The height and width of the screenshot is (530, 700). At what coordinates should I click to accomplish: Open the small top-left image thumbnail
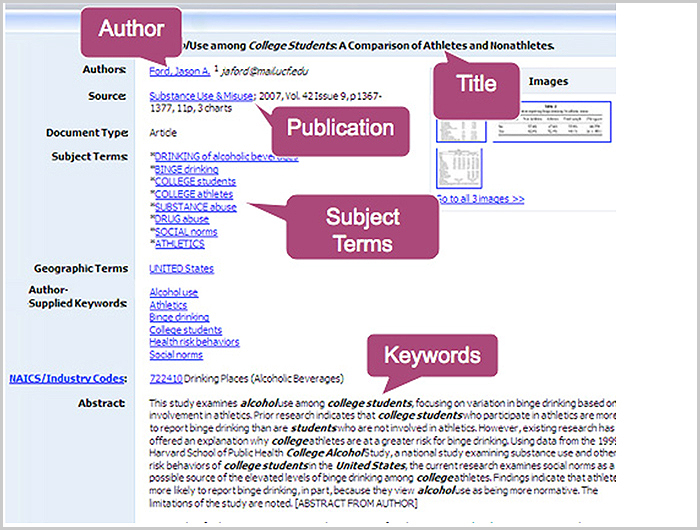[461, 130]
